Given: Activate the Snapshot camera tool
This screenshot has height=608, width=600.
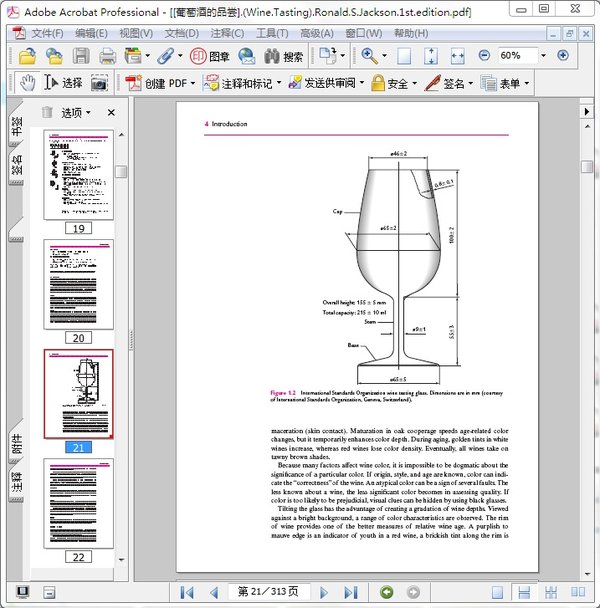Looking at the screenshot, I should [x=100, y=83].
